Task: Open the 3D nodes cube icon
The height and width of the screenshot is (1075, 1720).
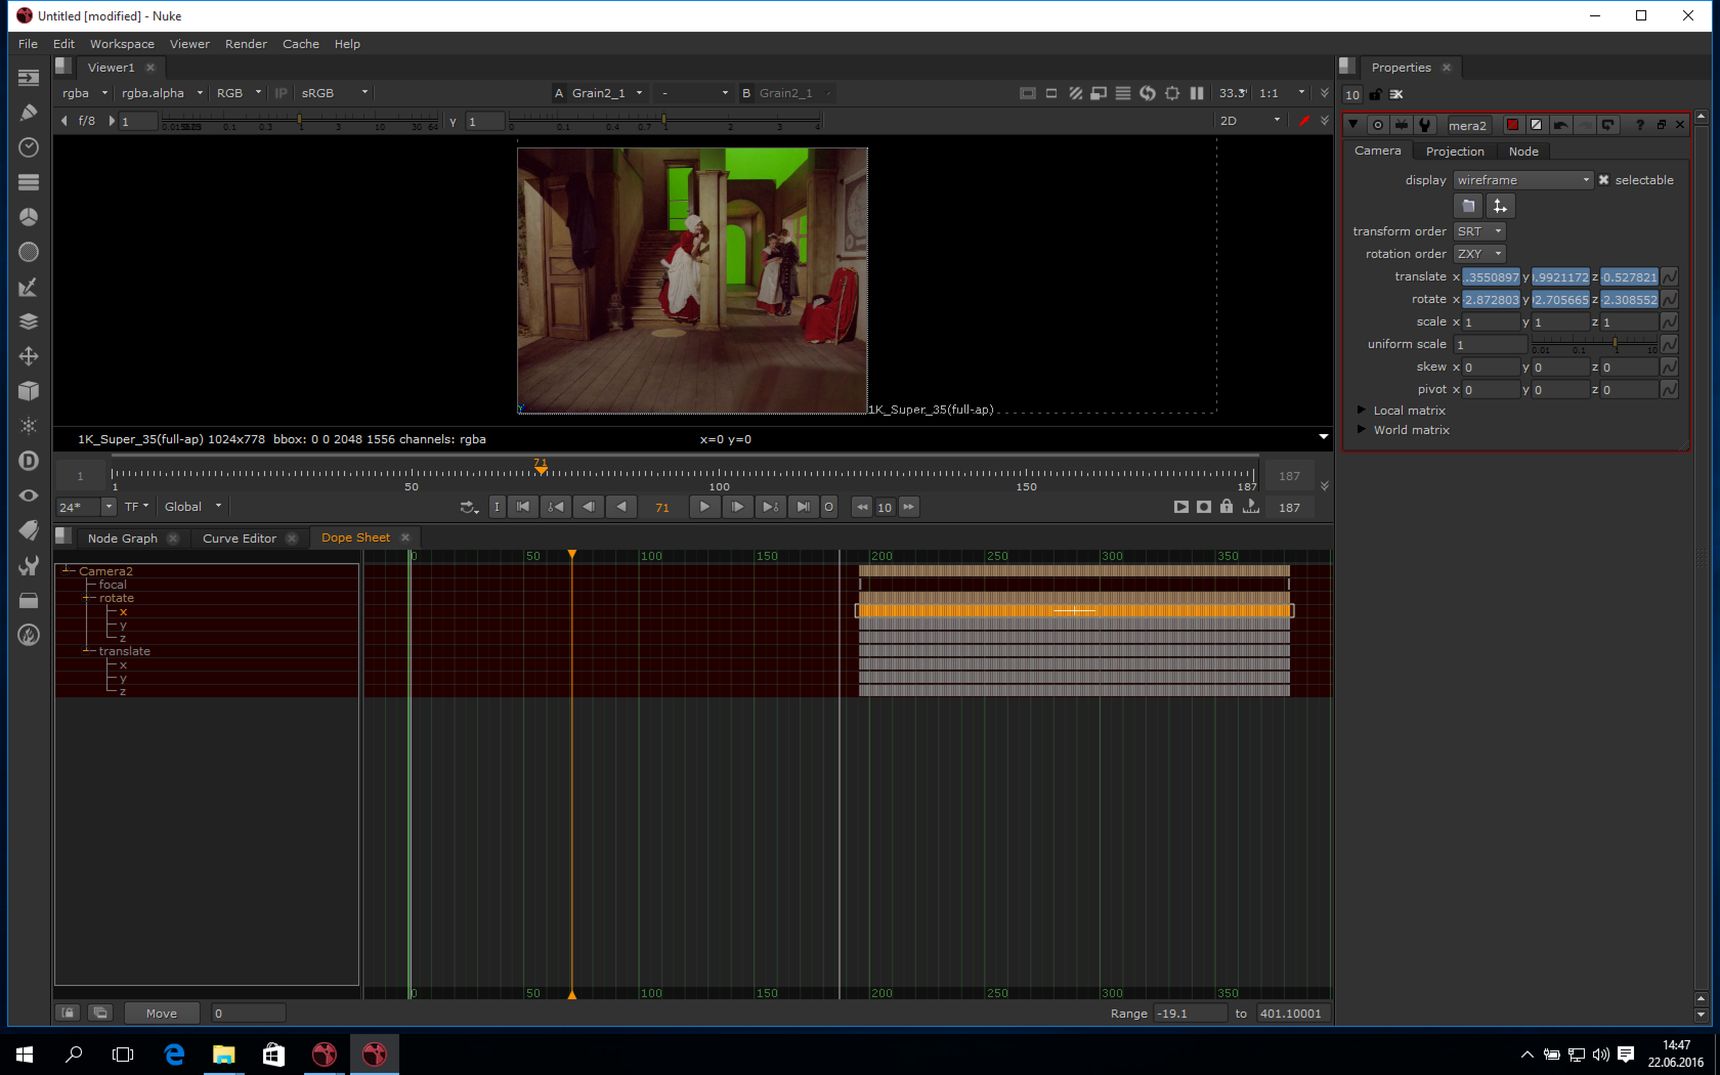Action: pyautogui.click(x=28, y=391)
